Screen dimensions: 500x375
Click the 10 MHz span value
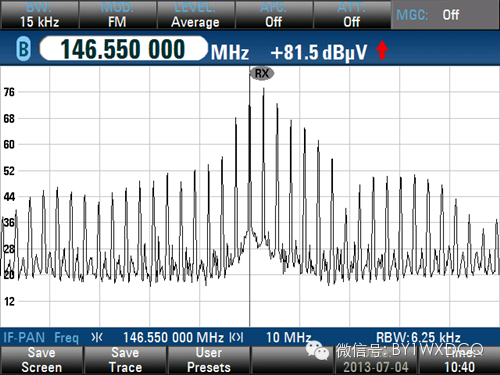point(289,338)
